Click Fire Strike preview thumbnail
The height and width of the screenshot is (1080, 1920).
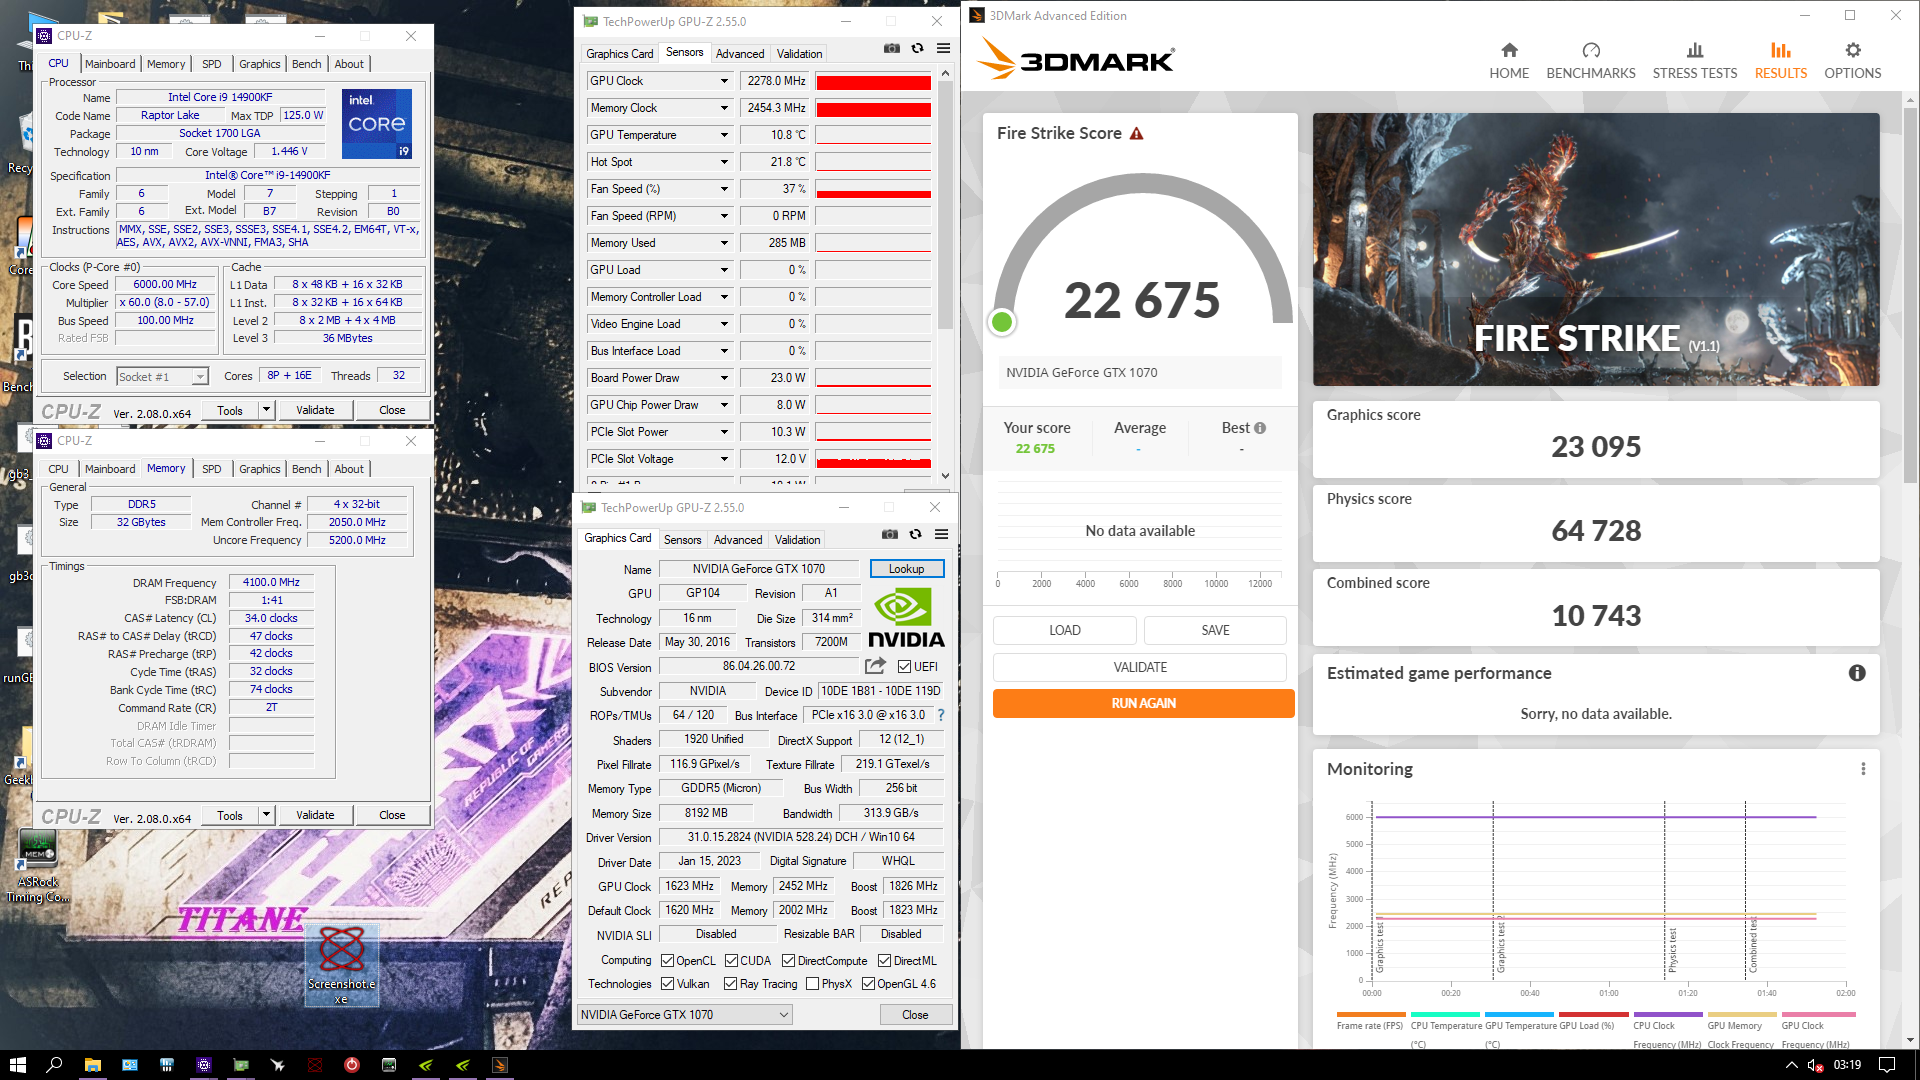(x=1596, y=250)
